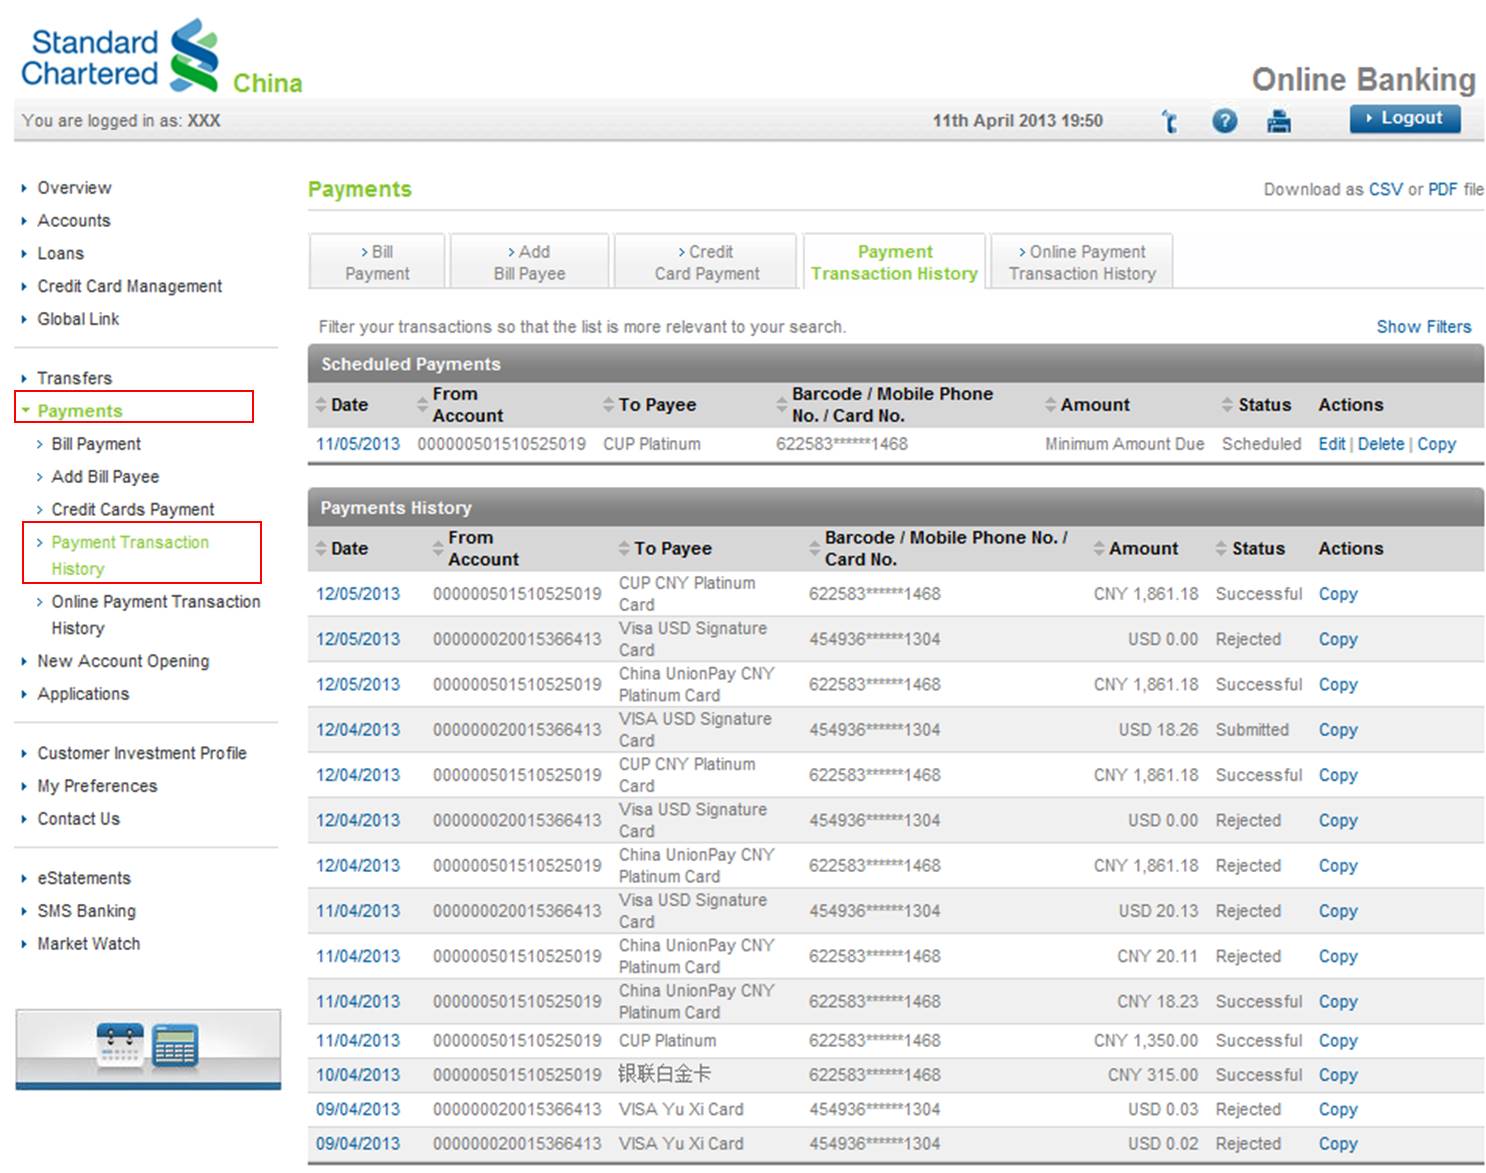1486x1173 pixels.
Task: Click the printer icon in header
Action: pos(1278,121)
